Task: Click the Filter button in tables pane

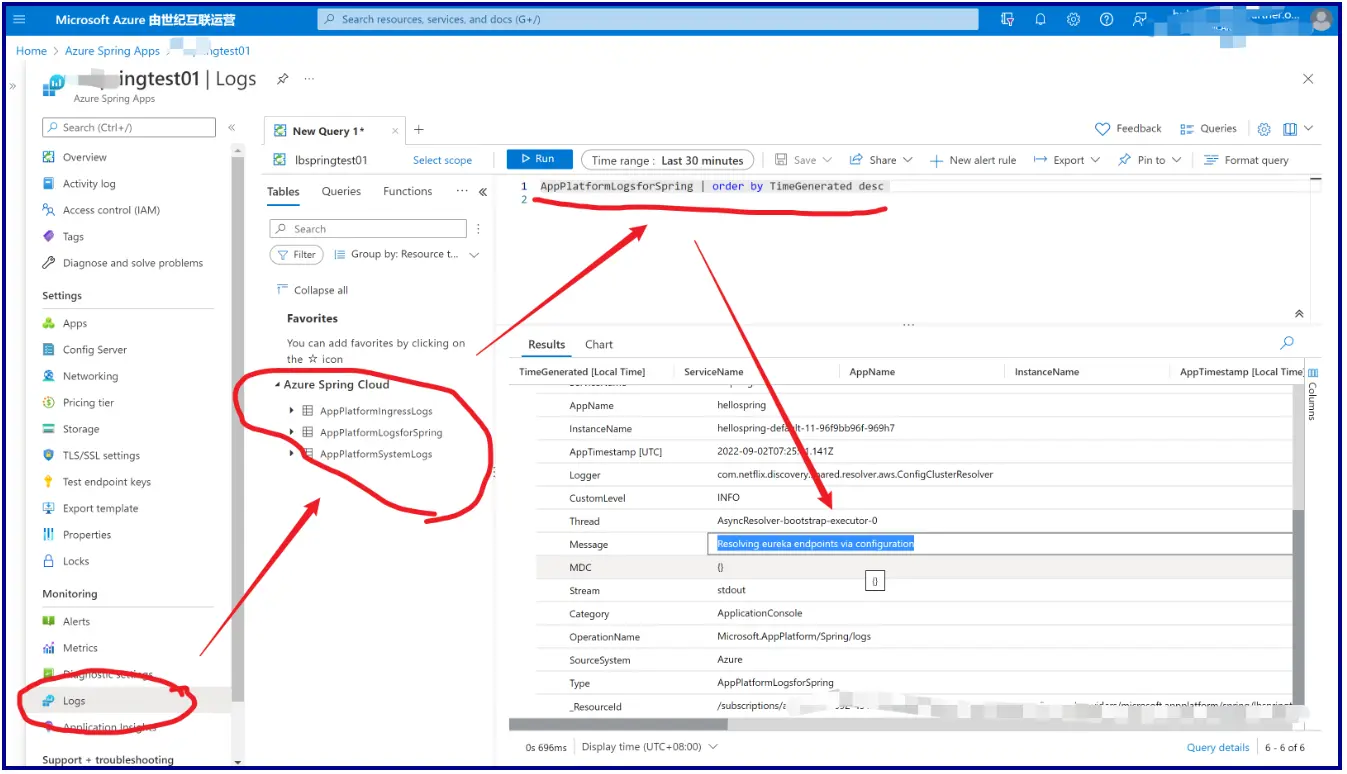Action: (296, 255)
